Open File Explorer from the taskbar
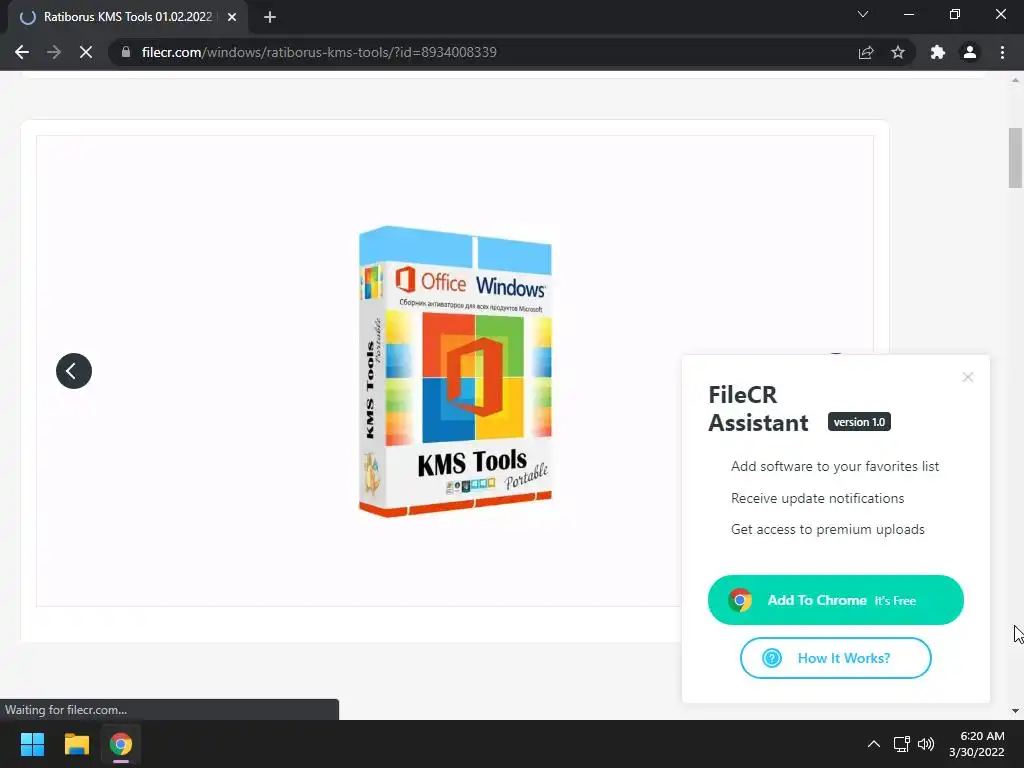 click(x=76, y=744)
